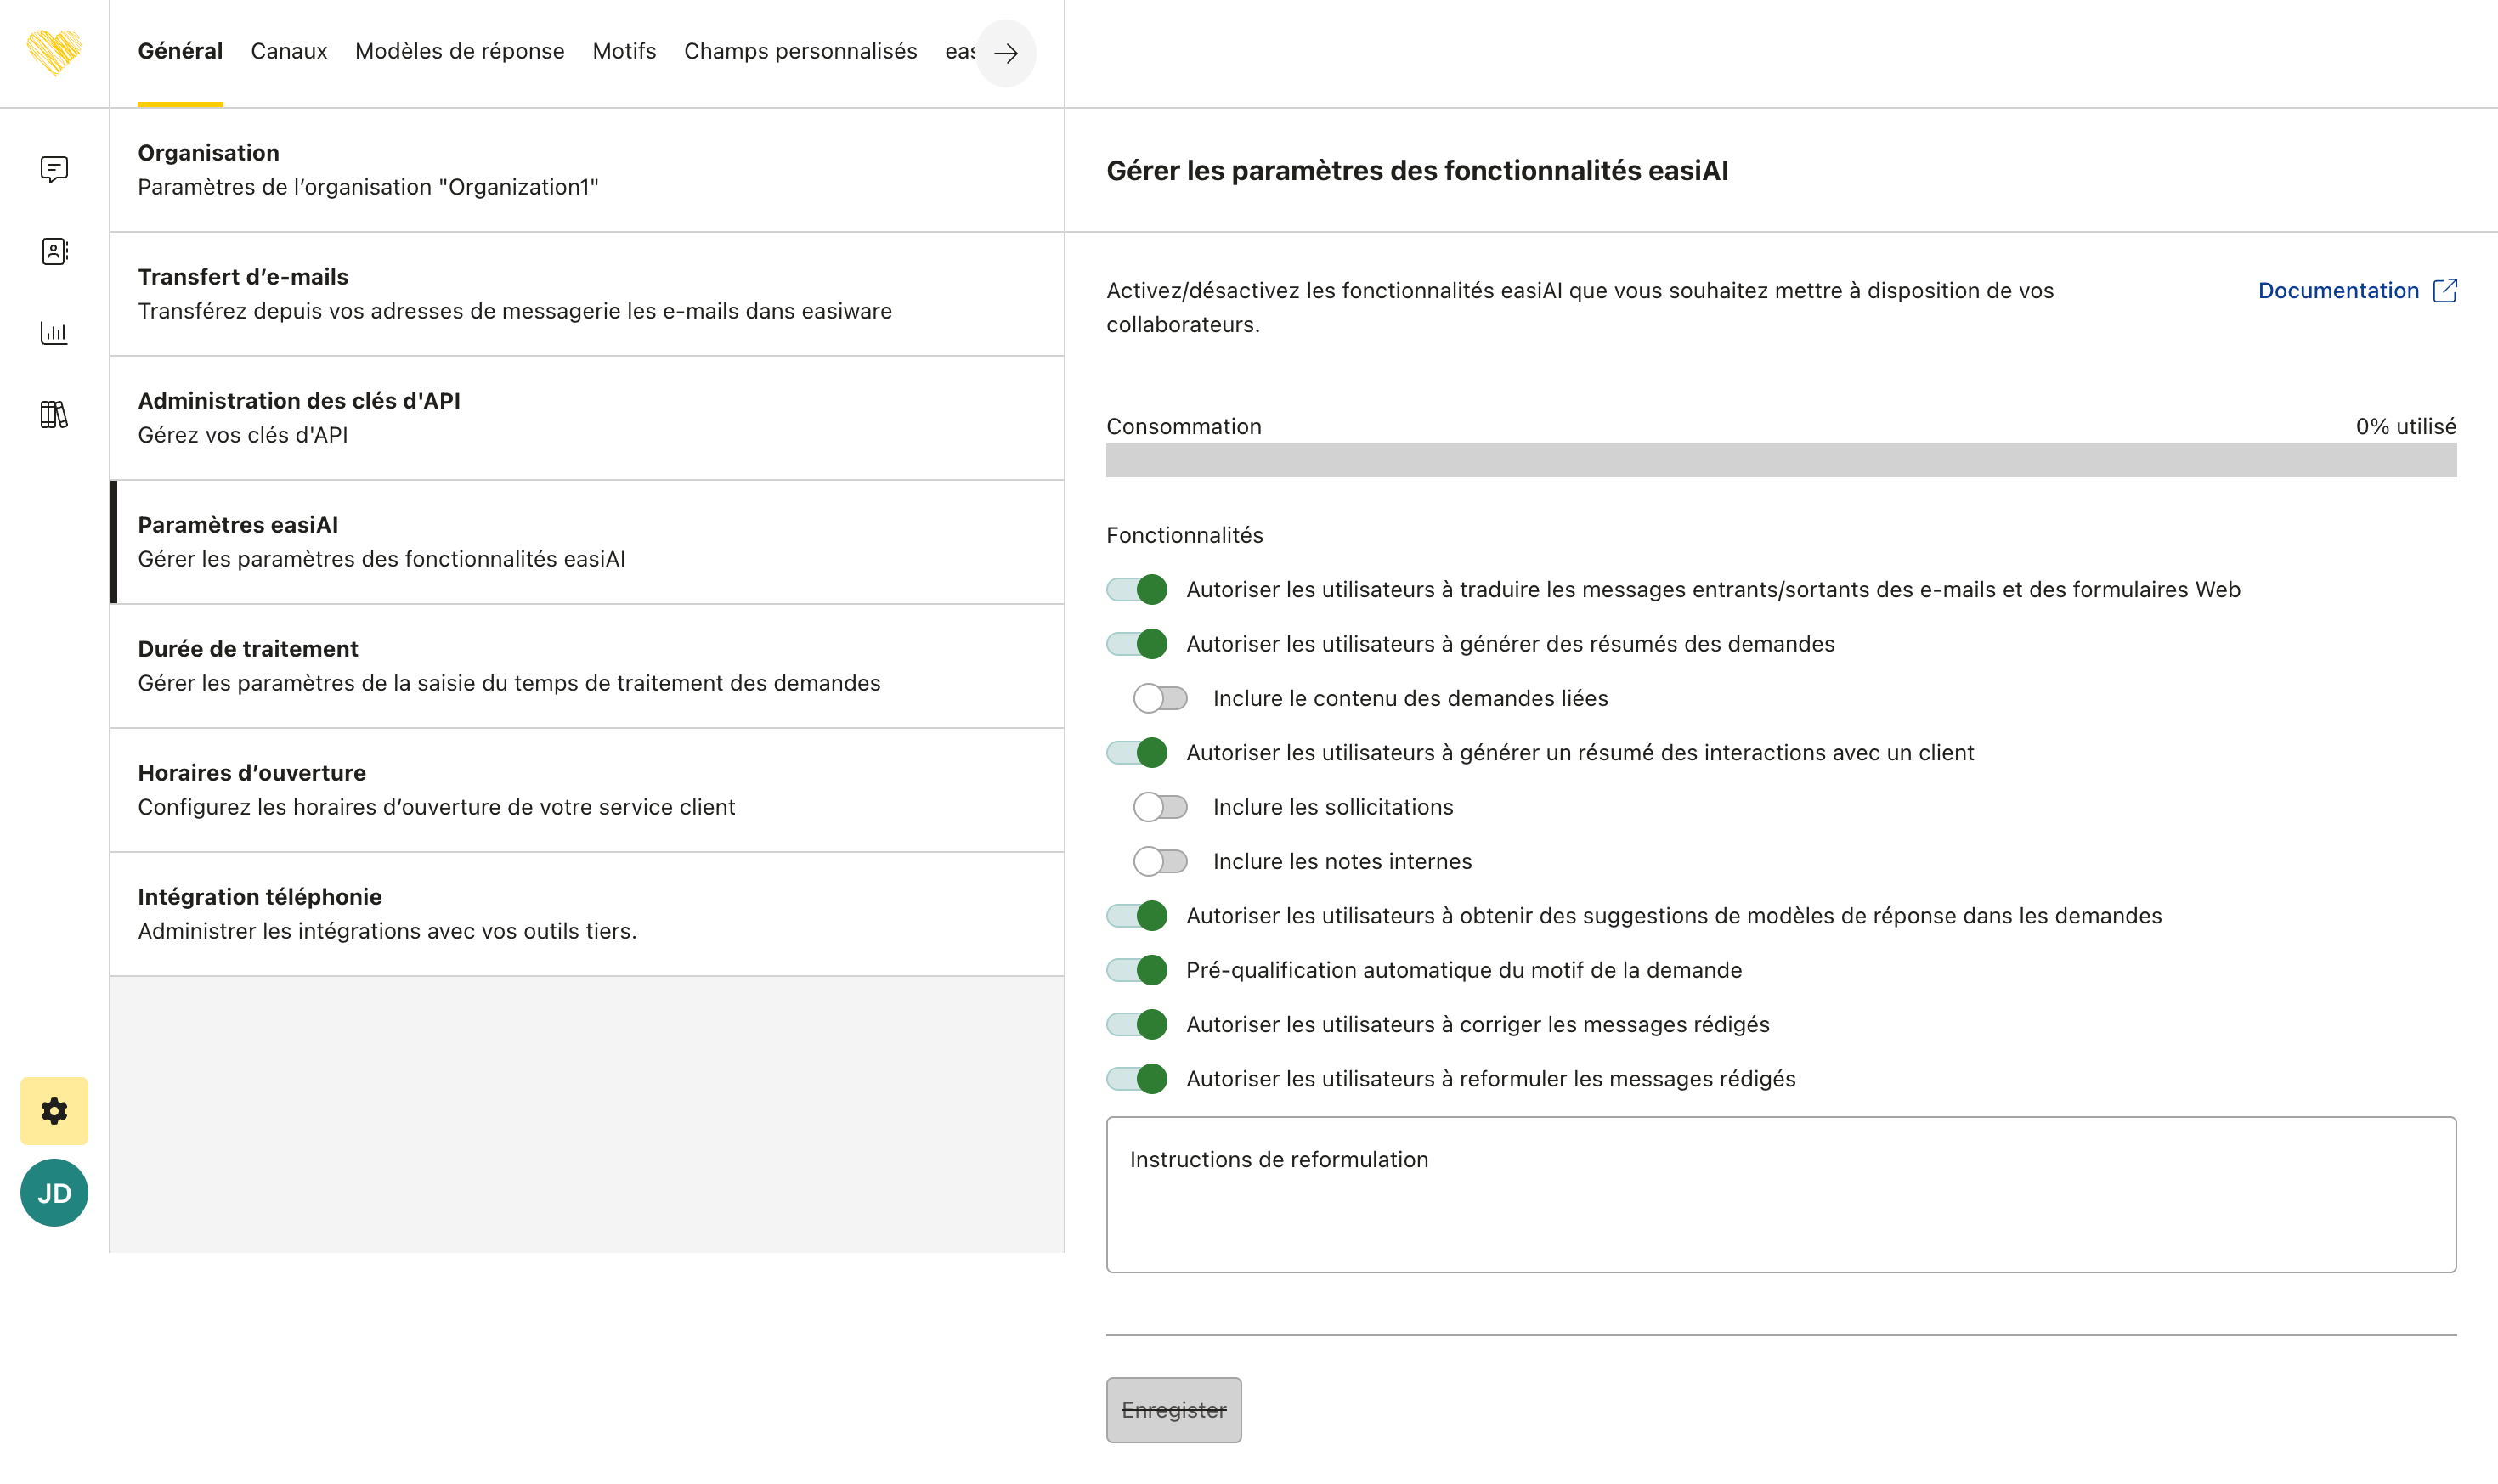Viewport: 2498px width, 1484px height.
Task: Click the easiware heart logo
Action: point(54,52)
